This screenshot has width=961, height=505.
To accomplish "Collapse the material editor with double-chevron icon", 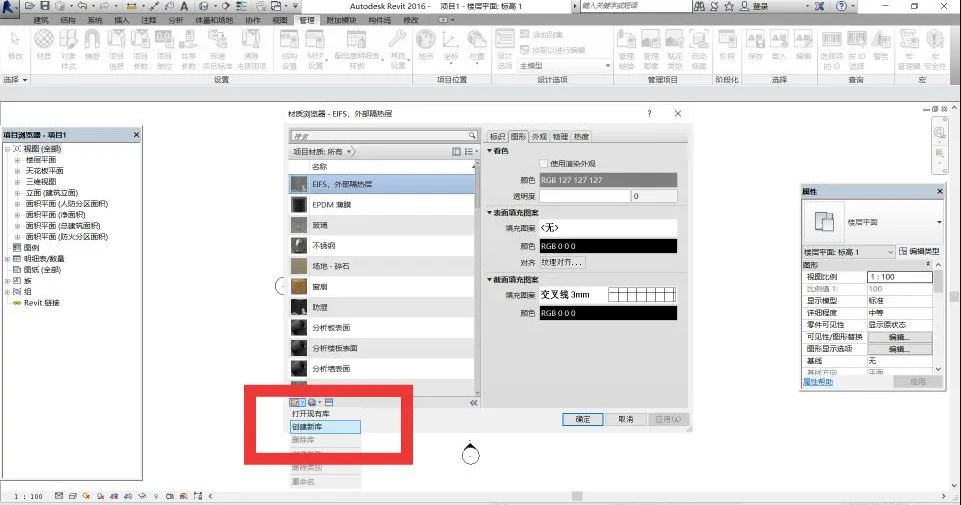I will coord(473,403).
